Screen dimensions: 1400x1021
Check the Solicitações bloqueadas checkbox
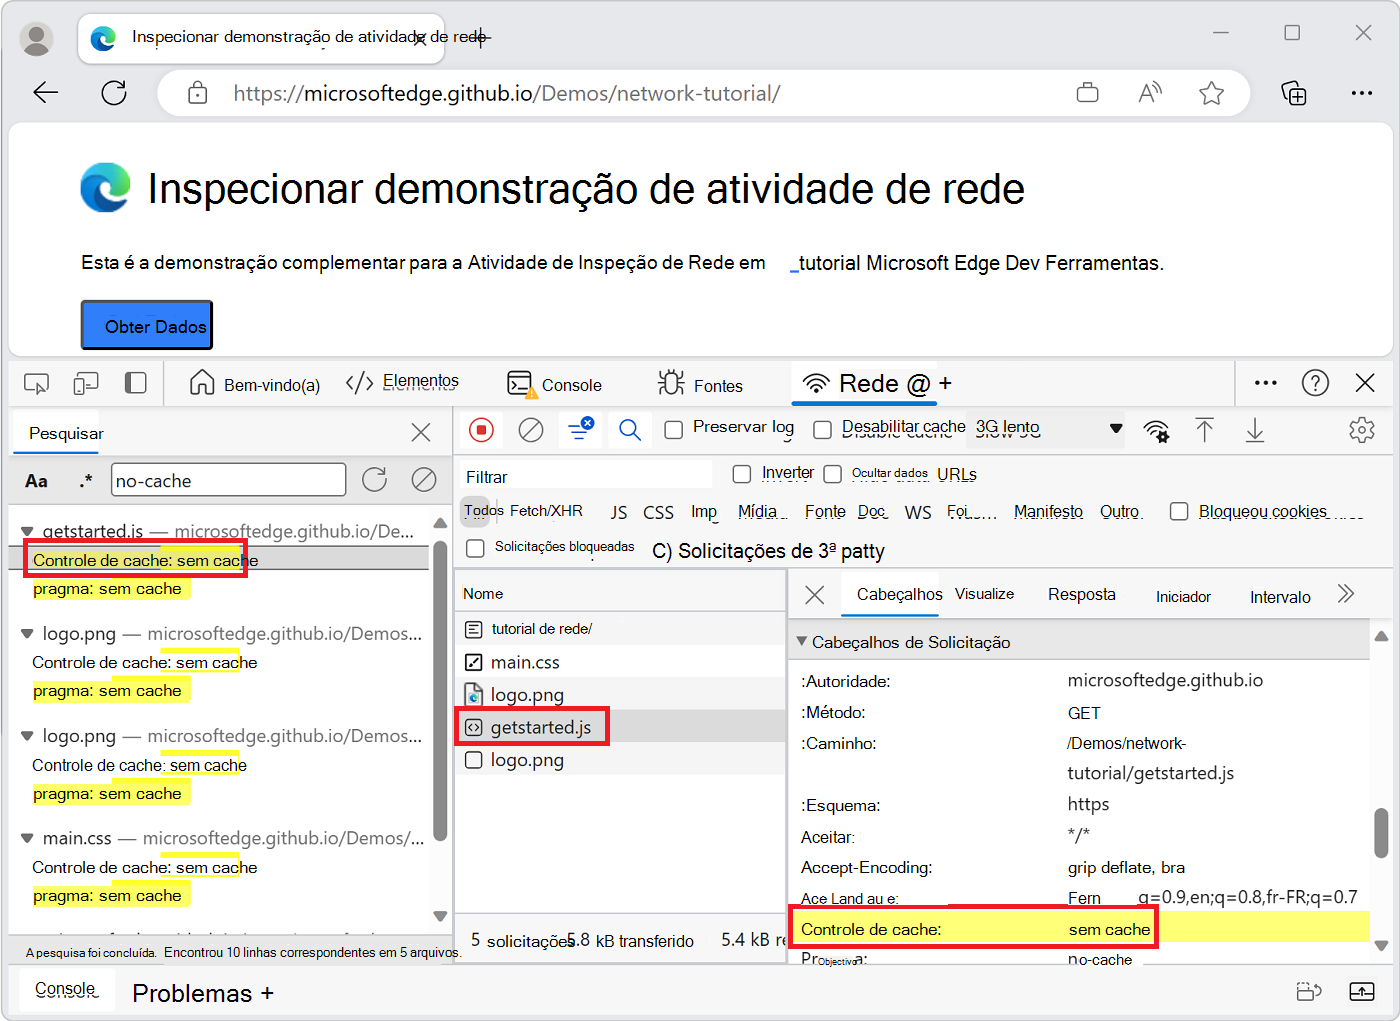[476, 548]
